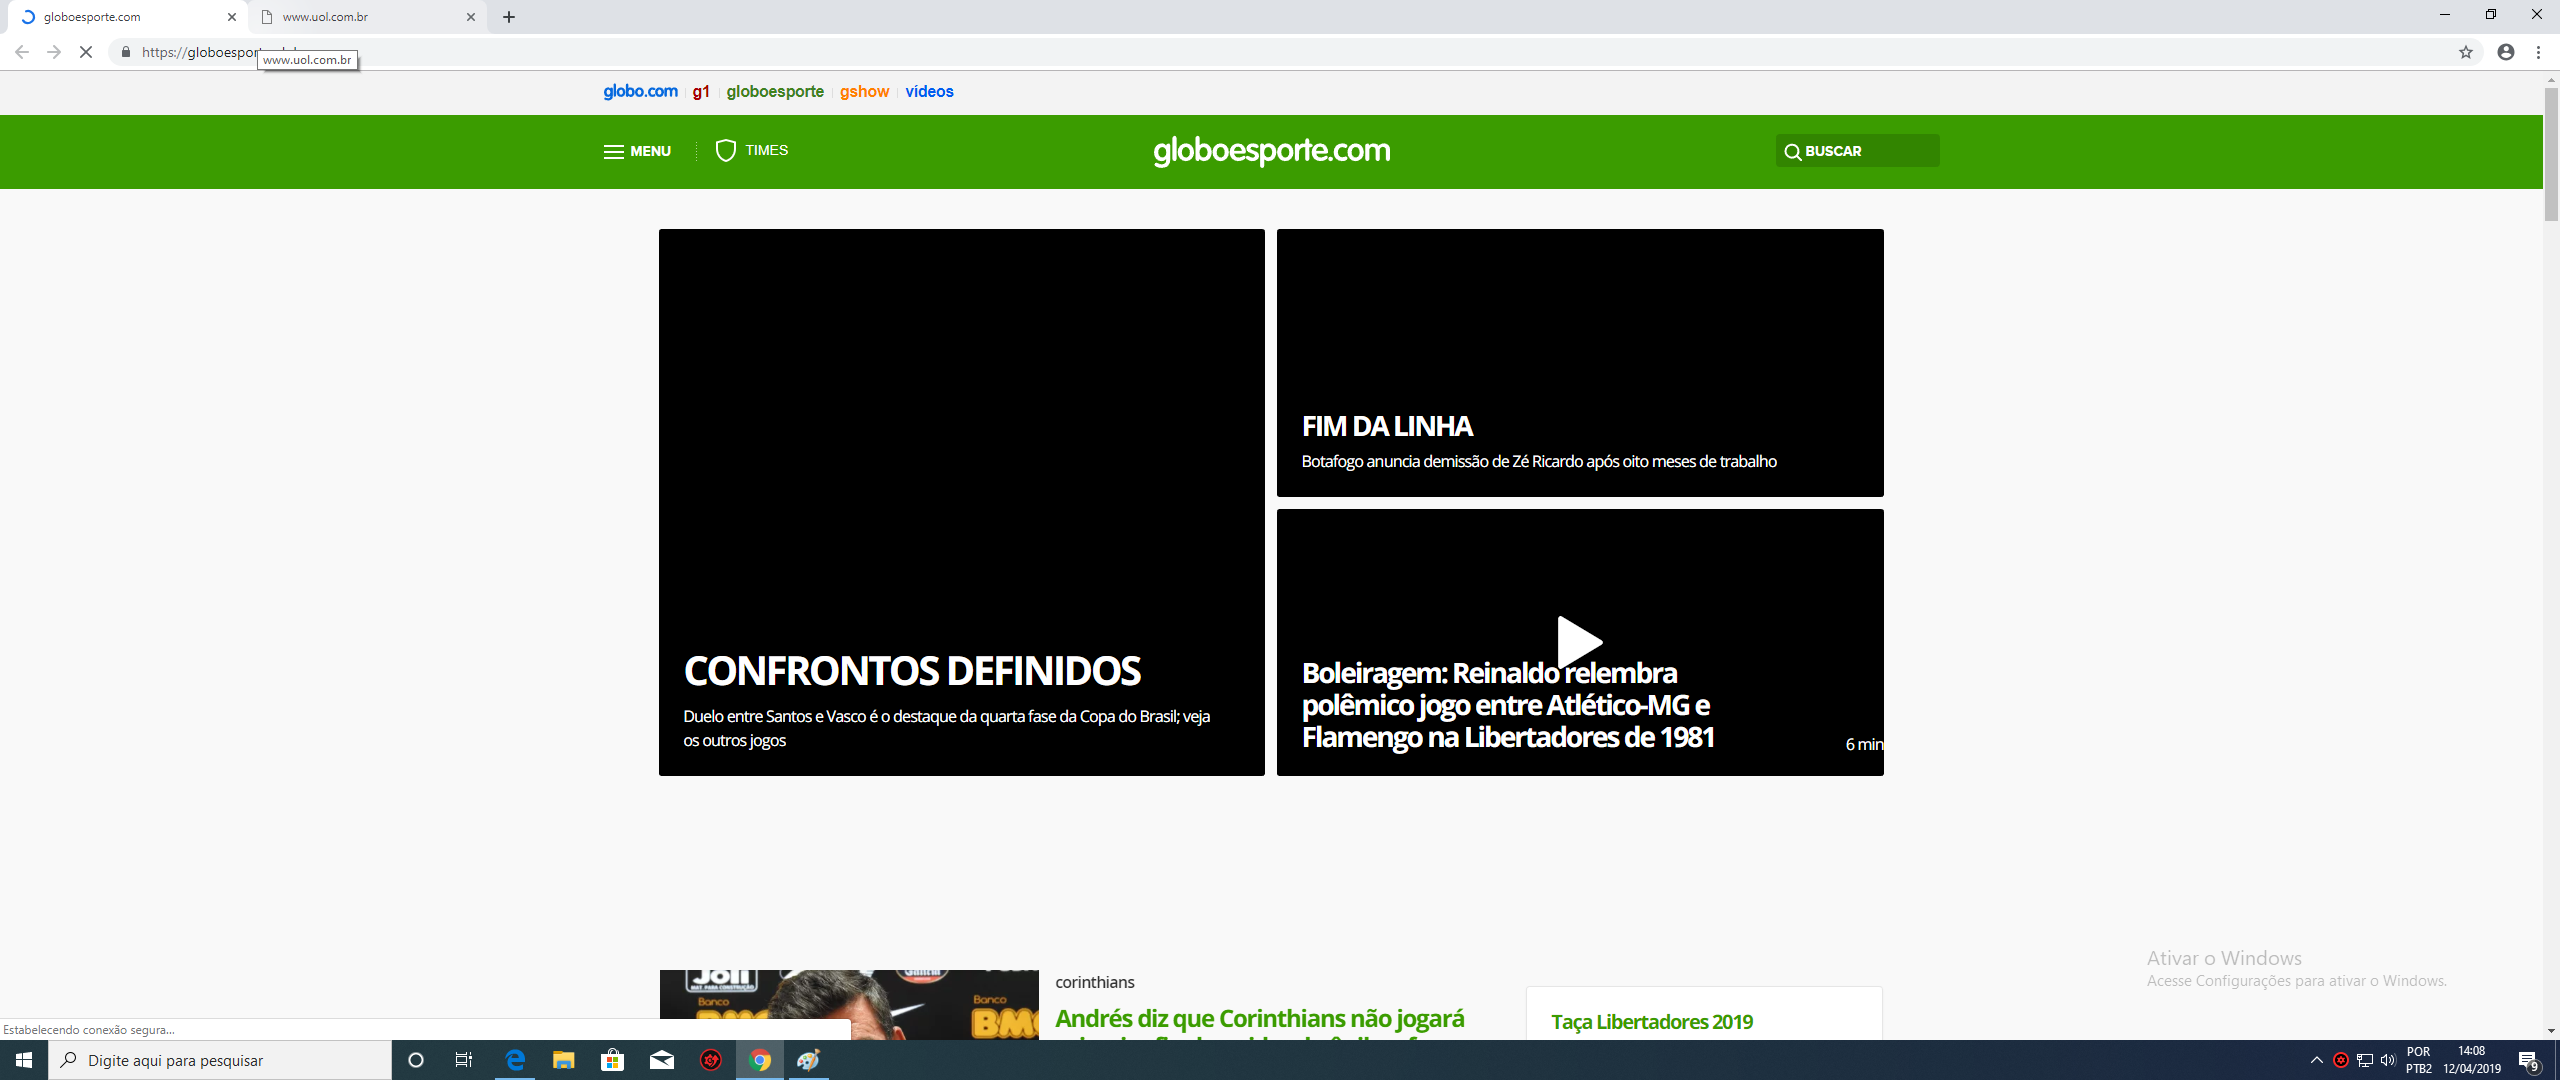Click the scrollbar down arrow

point(2551,1030)
